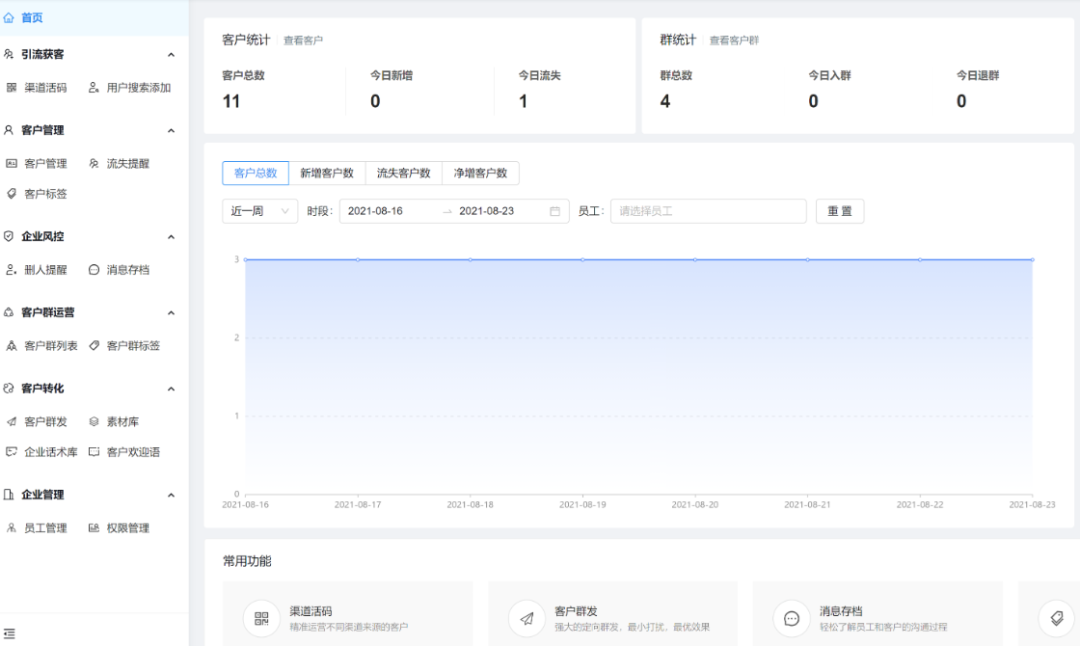This screenshot has height=646, width=1080.
Task: Click the 客户群发 sidebar send icon
Action: (x=11, y=421)
